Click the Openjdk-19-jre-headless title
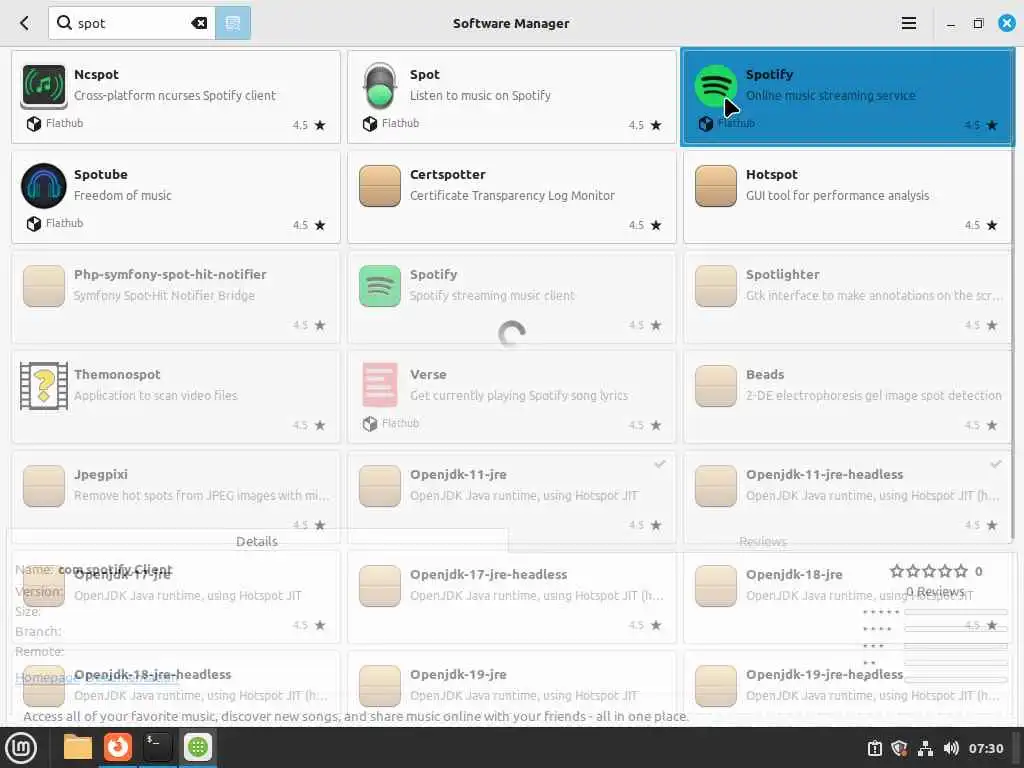This screenshot has height=768, width=1024. pyautogui.click(x=824, y=675)
